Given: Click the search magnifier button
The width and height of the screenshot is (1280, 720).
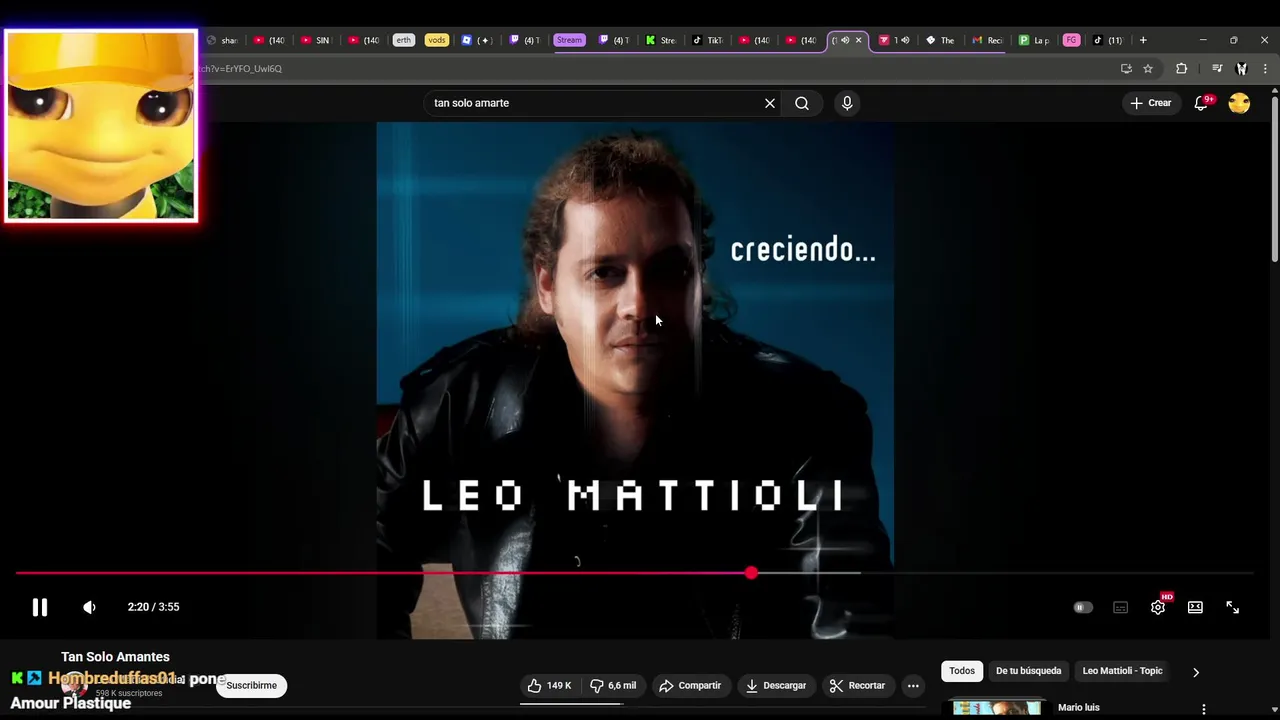Looking at the screenshot, I should tap(802, 103).
